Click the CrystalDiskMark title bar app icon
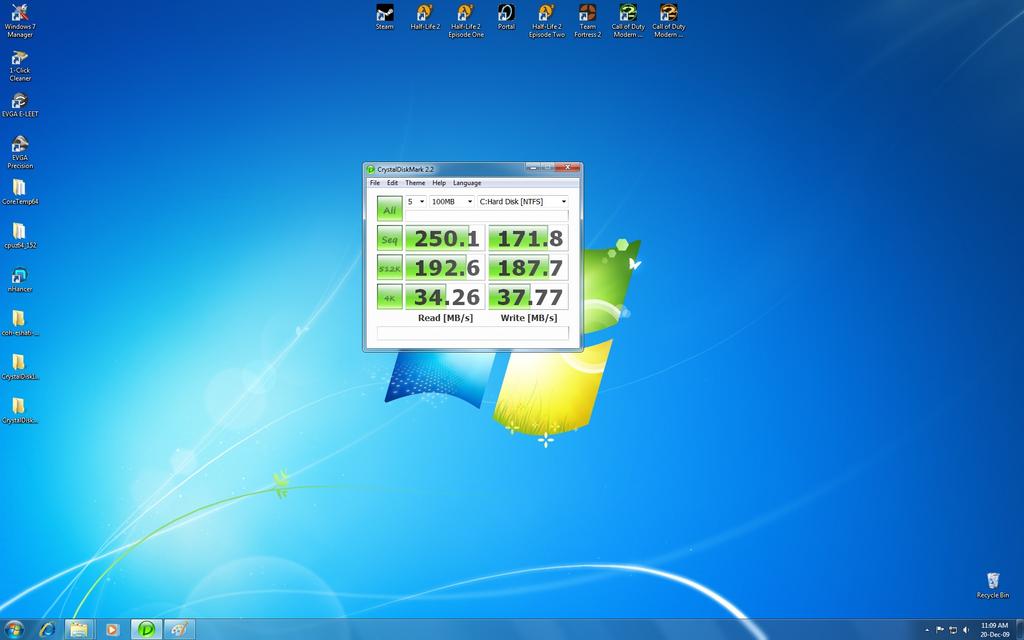Viewport: 1024px width, 640px height. [370, 170]
